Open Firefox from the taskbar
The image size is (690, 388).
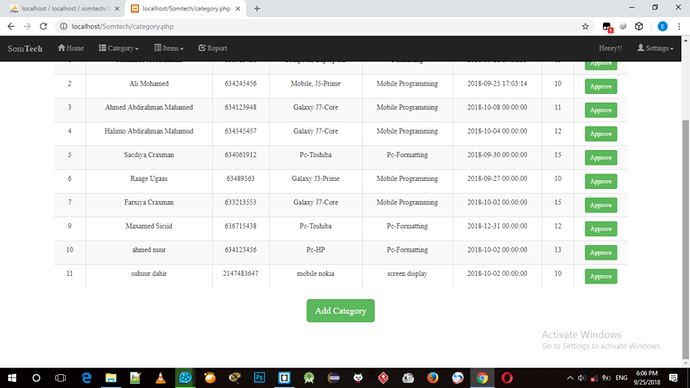tap(433, 378)
